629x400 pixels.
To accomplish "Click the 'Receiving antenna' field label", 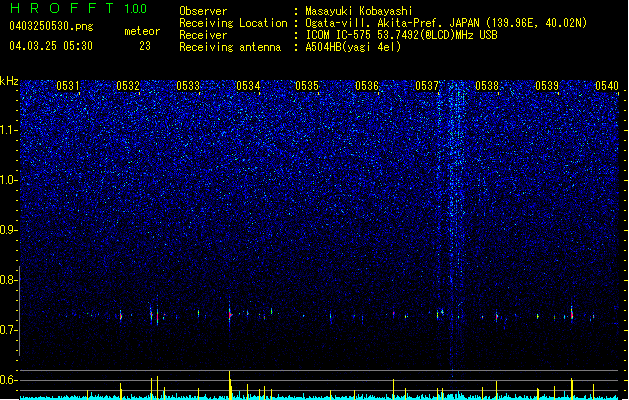I will click(x=230, y=47).
